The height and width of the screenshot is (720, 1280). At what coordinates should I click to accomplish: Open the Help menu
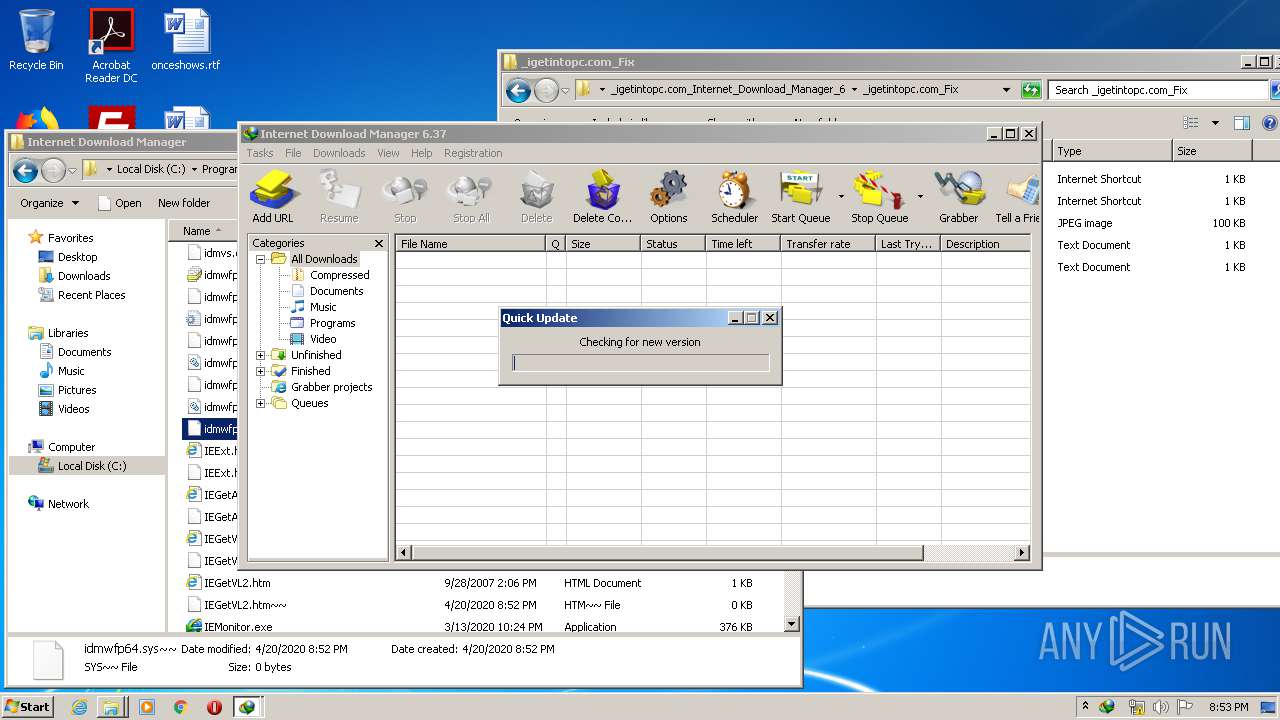[x=422, y=153]
